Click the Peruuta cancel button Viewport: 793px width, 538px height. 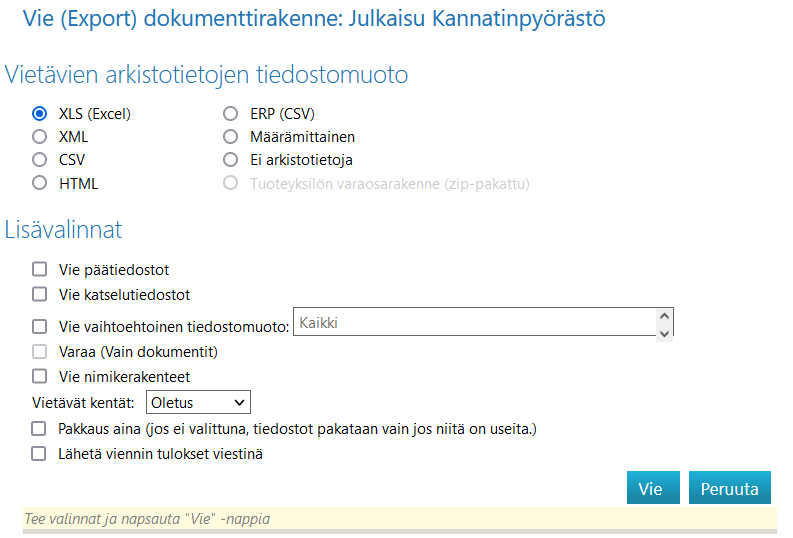pyautogui.click(x=729, y=489)
